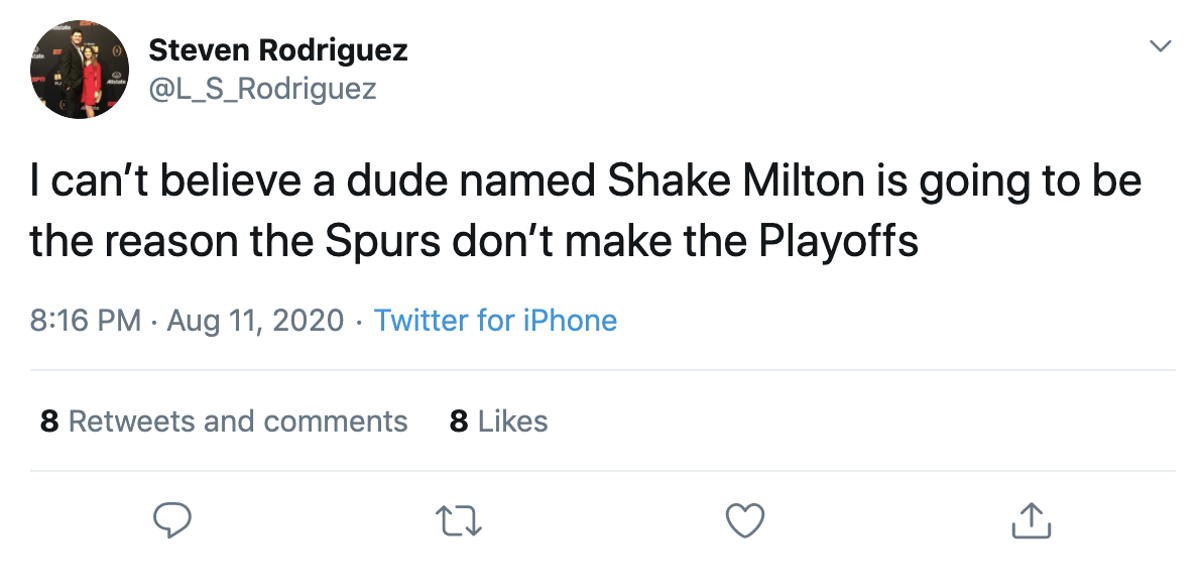Screen dimensions: 1200x561
Task: View the 8 Retweets and comments list
Action: (224, 421)
